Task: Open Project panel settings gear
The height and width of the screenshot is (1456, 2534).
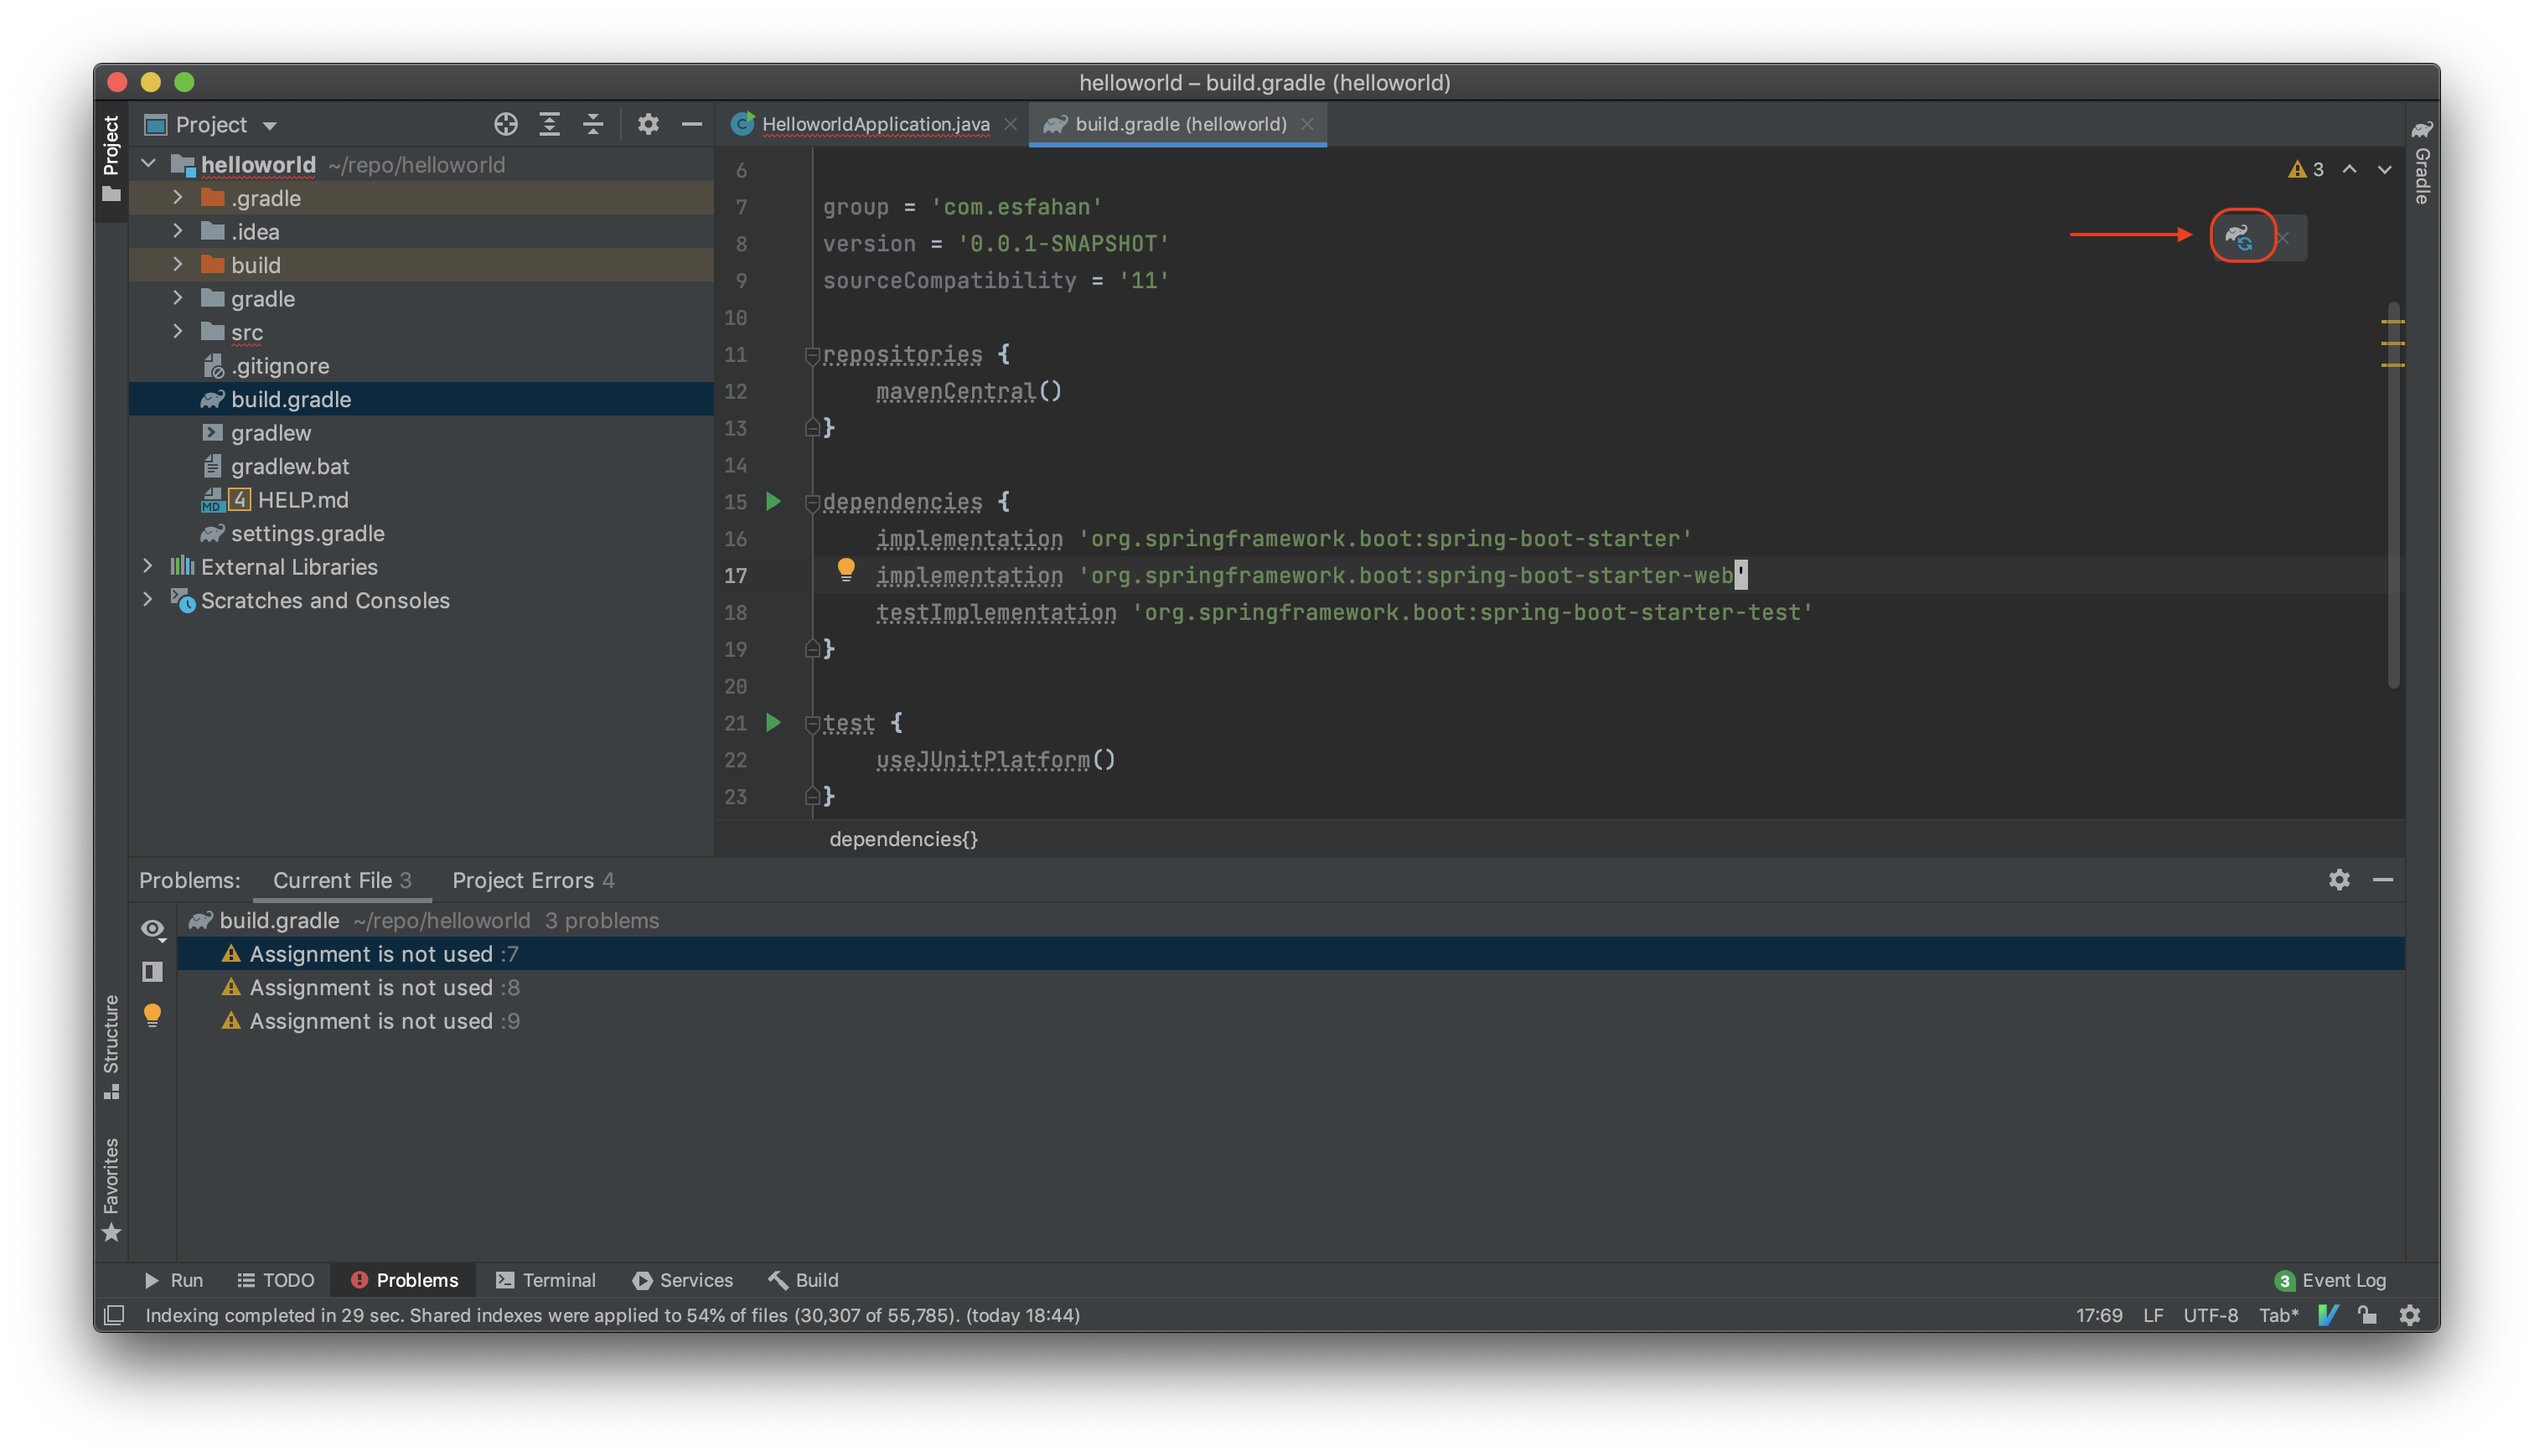Action: [x=648, y=124]
